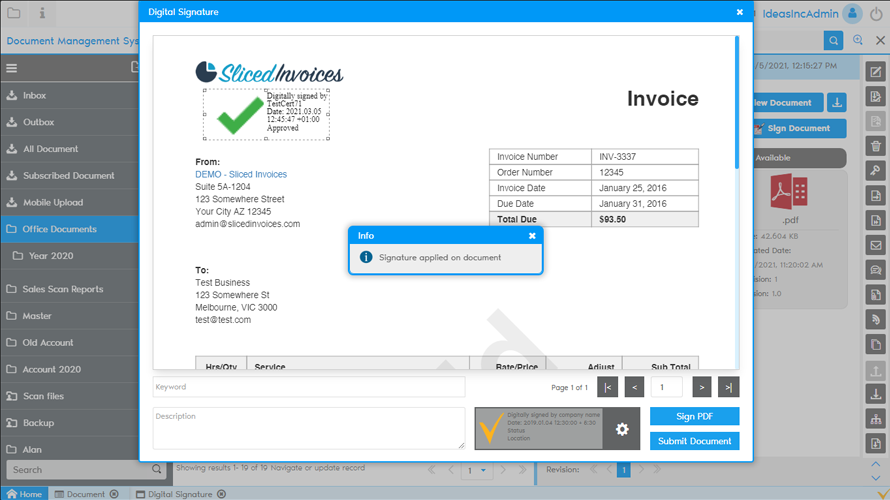Click the comments chat icon in right toolbar

click(876, 270)
